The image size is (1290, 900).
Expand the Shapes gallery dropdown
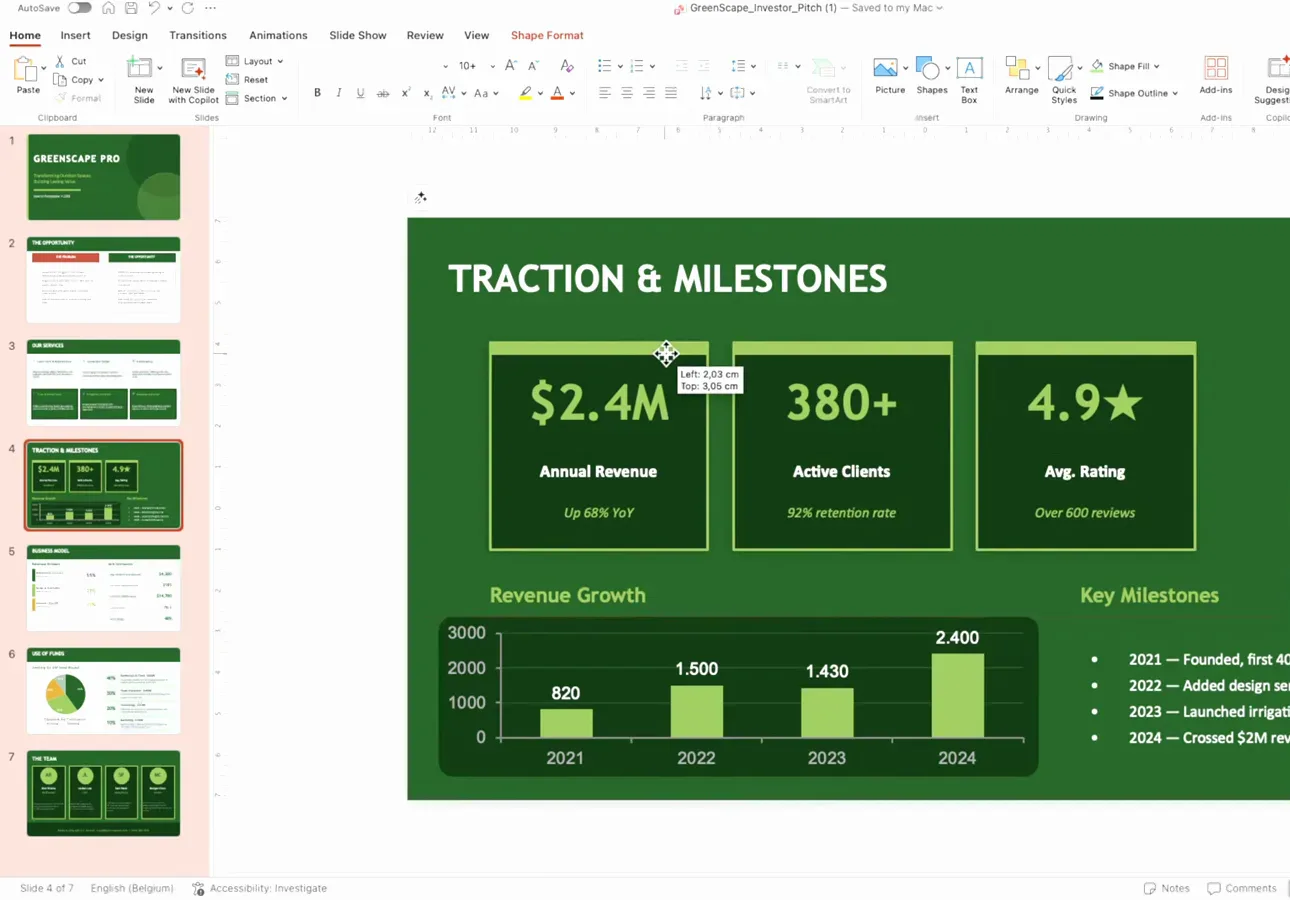click(x=947, y=68)
